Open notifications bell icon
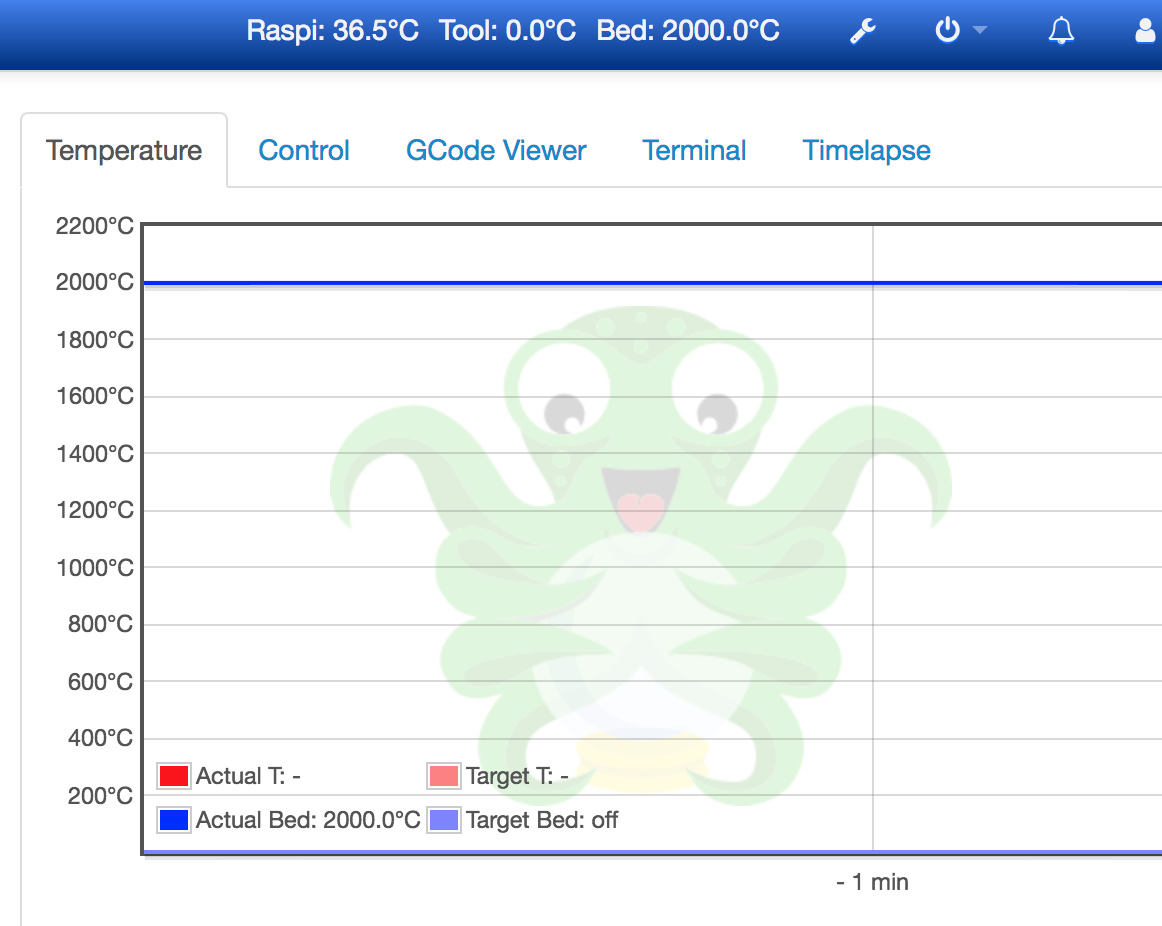The height and width of the screenshot is (926, 1162). coord(1061,30)
